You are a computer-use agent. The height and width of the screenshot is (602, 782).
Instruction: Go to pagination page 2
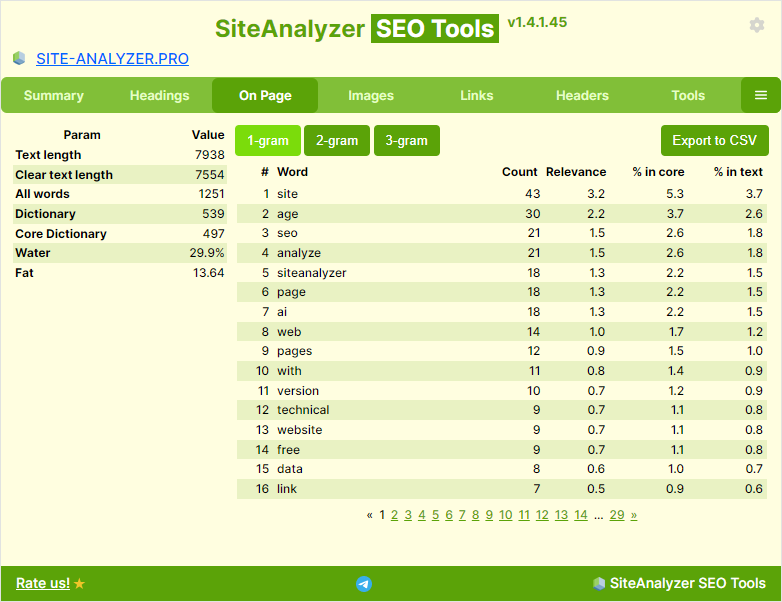click(x=394, y=515)
